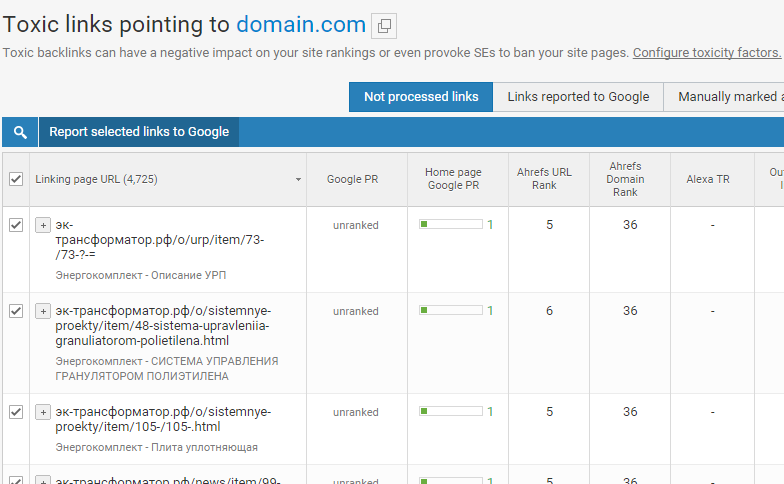Click Ahrefs URL Rank value 6
784x484 pixels.
549,311
